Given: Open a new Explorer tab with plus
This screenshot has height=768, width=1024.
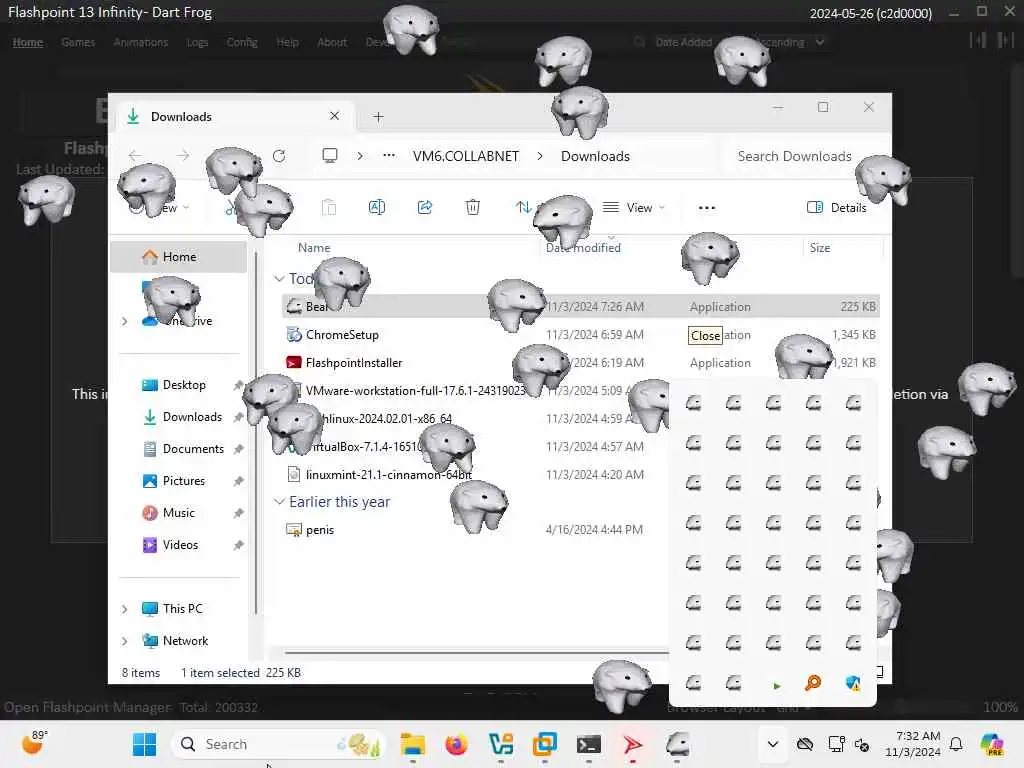Looking at the screenshot, I should 378,117.
